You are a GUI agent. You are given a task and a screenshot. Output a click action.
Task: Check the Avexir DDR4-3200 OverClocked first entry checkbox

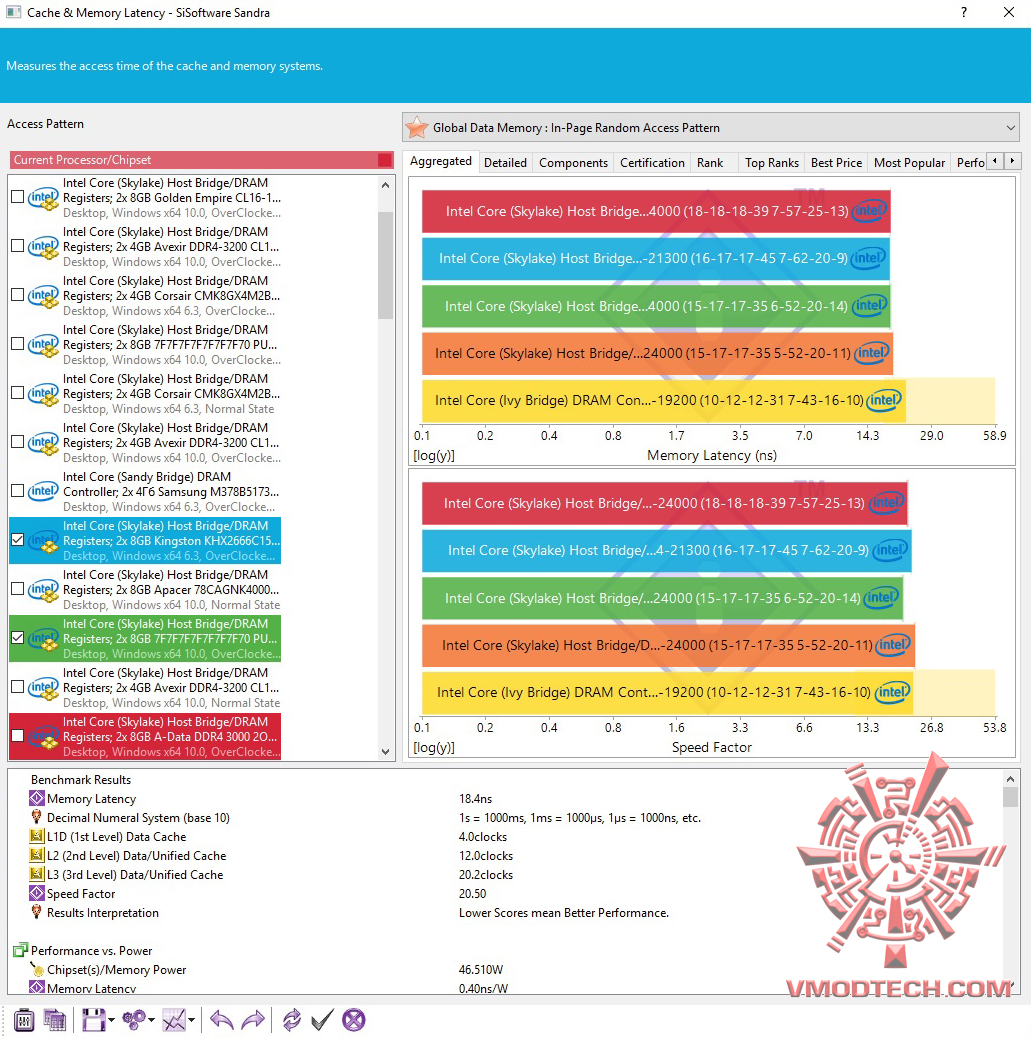[18, 246]
